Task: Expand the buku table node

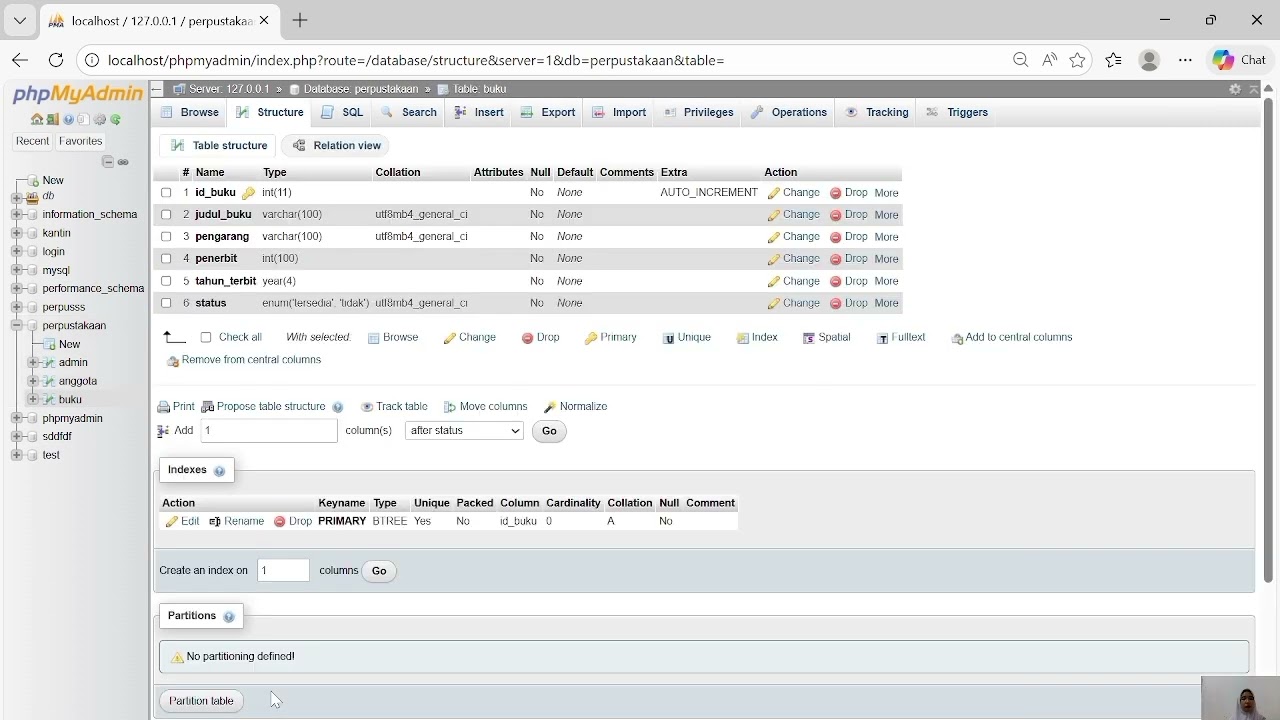Action: 33,400
